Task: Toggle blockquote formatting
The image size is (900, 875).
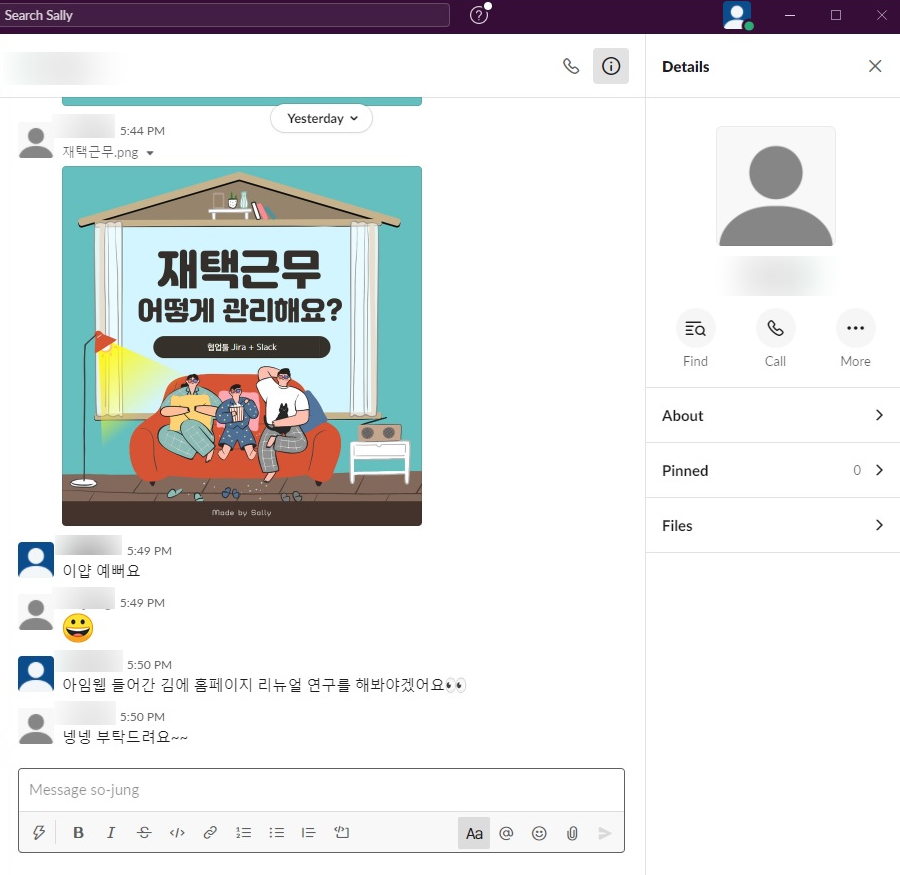Action: (308, 833)
